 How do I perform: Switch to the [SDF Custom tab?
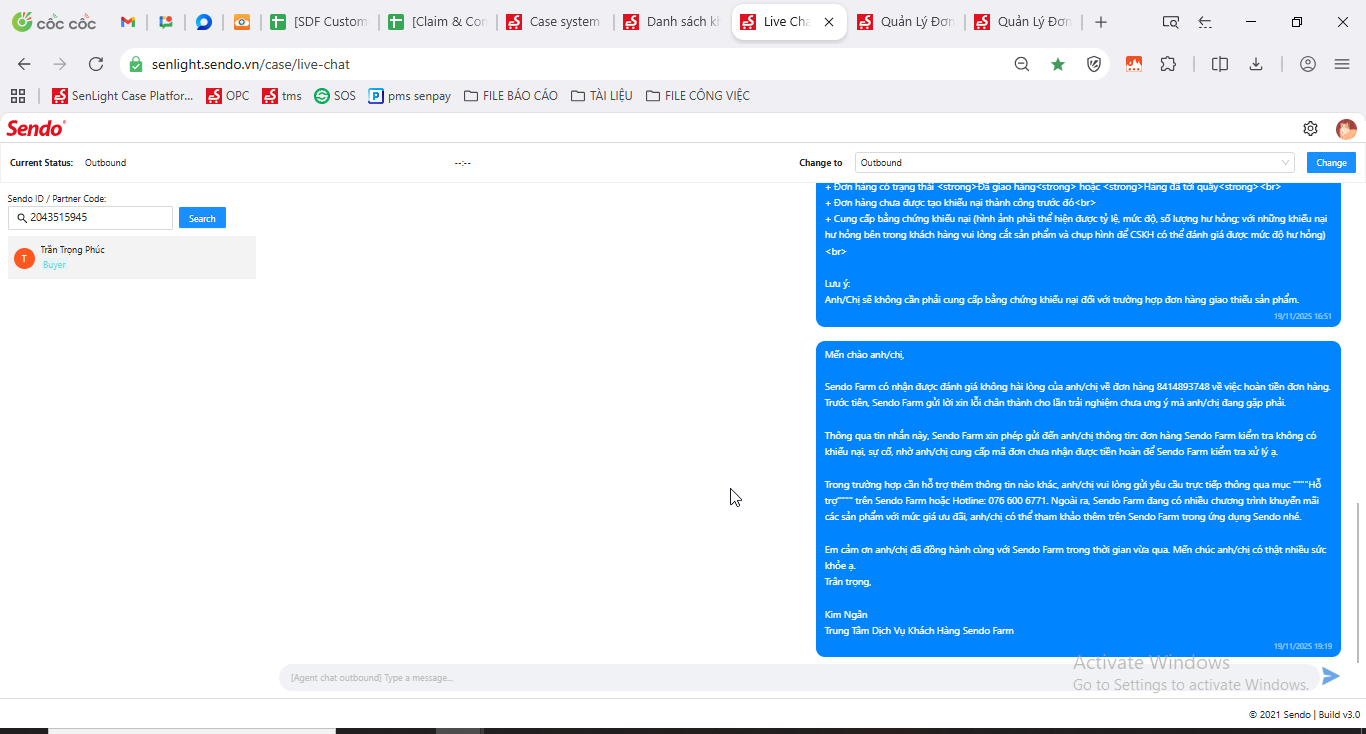(x=320, y=22)
